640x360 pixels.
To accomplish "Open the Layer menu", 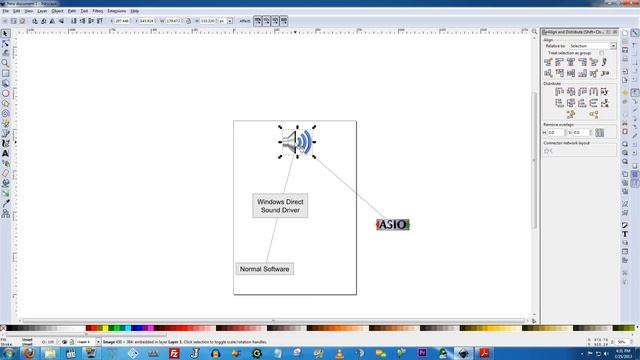I will tap(42, 11).
